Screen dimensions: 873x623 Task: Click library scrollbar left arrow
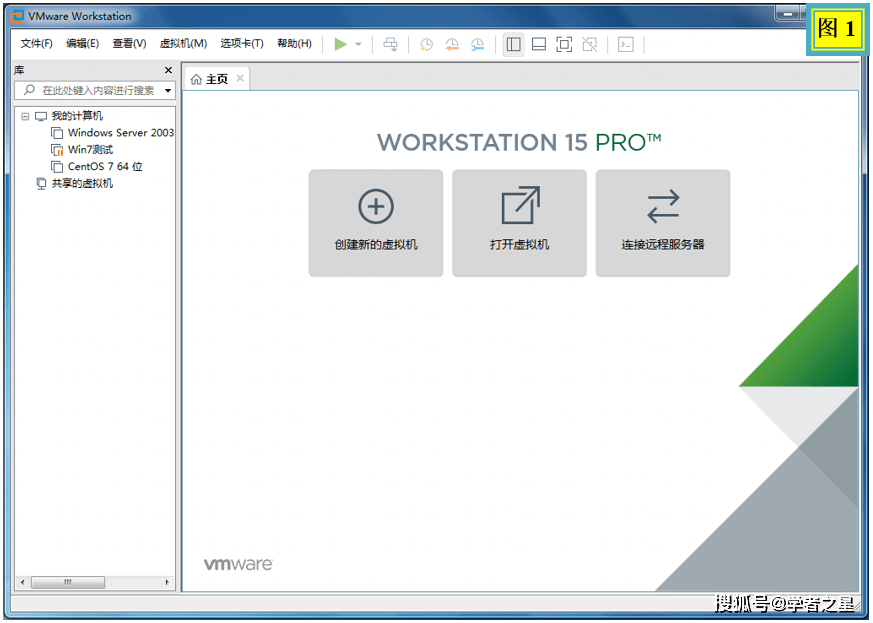click(22, 582)
